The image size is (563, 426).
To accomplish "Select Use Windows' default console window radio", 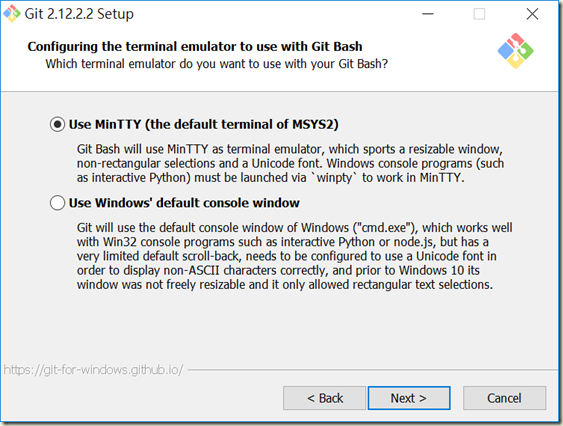I will 57,203.
